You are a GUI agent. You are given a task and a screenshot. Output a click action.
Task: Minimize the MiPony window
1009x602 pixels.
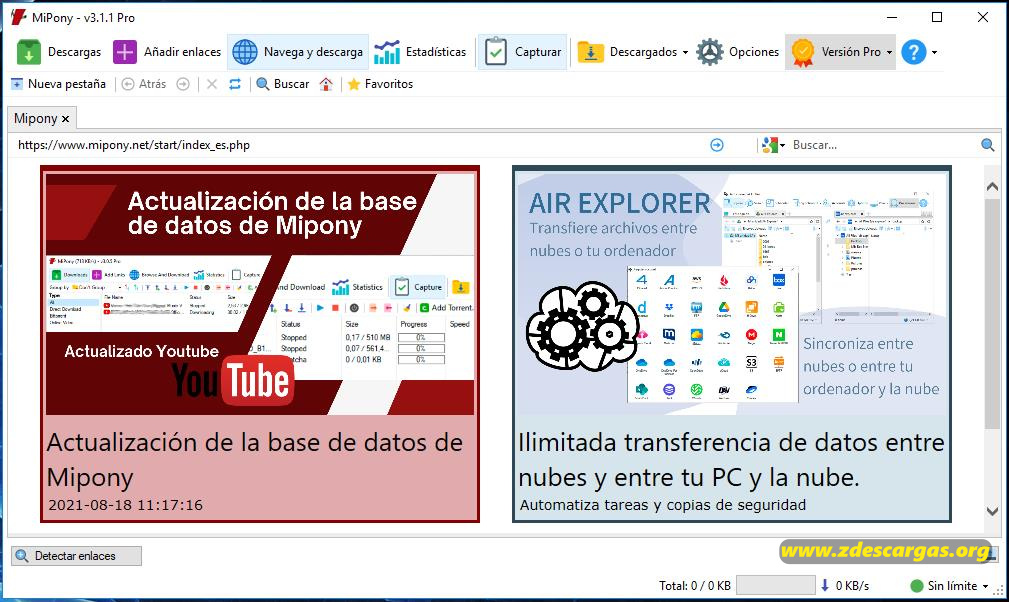coord(892,17)
